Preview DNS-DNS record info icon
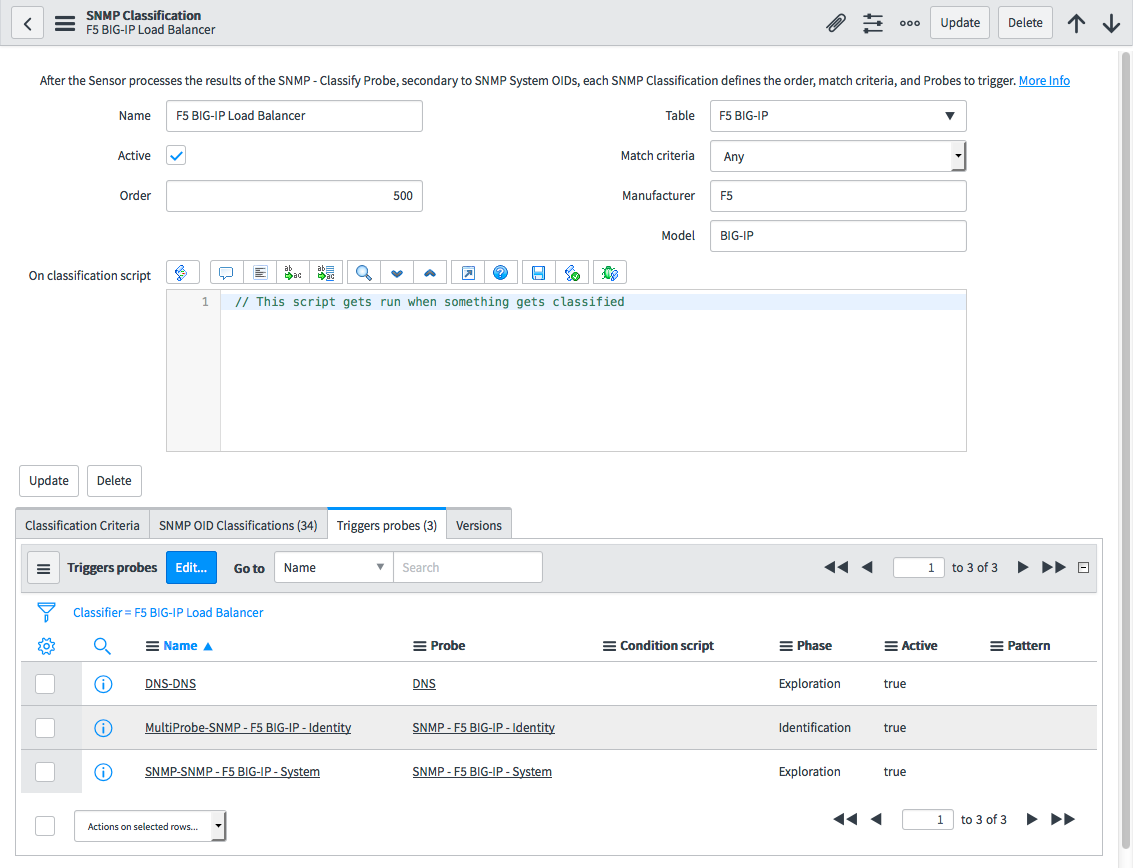 (103, 684)
